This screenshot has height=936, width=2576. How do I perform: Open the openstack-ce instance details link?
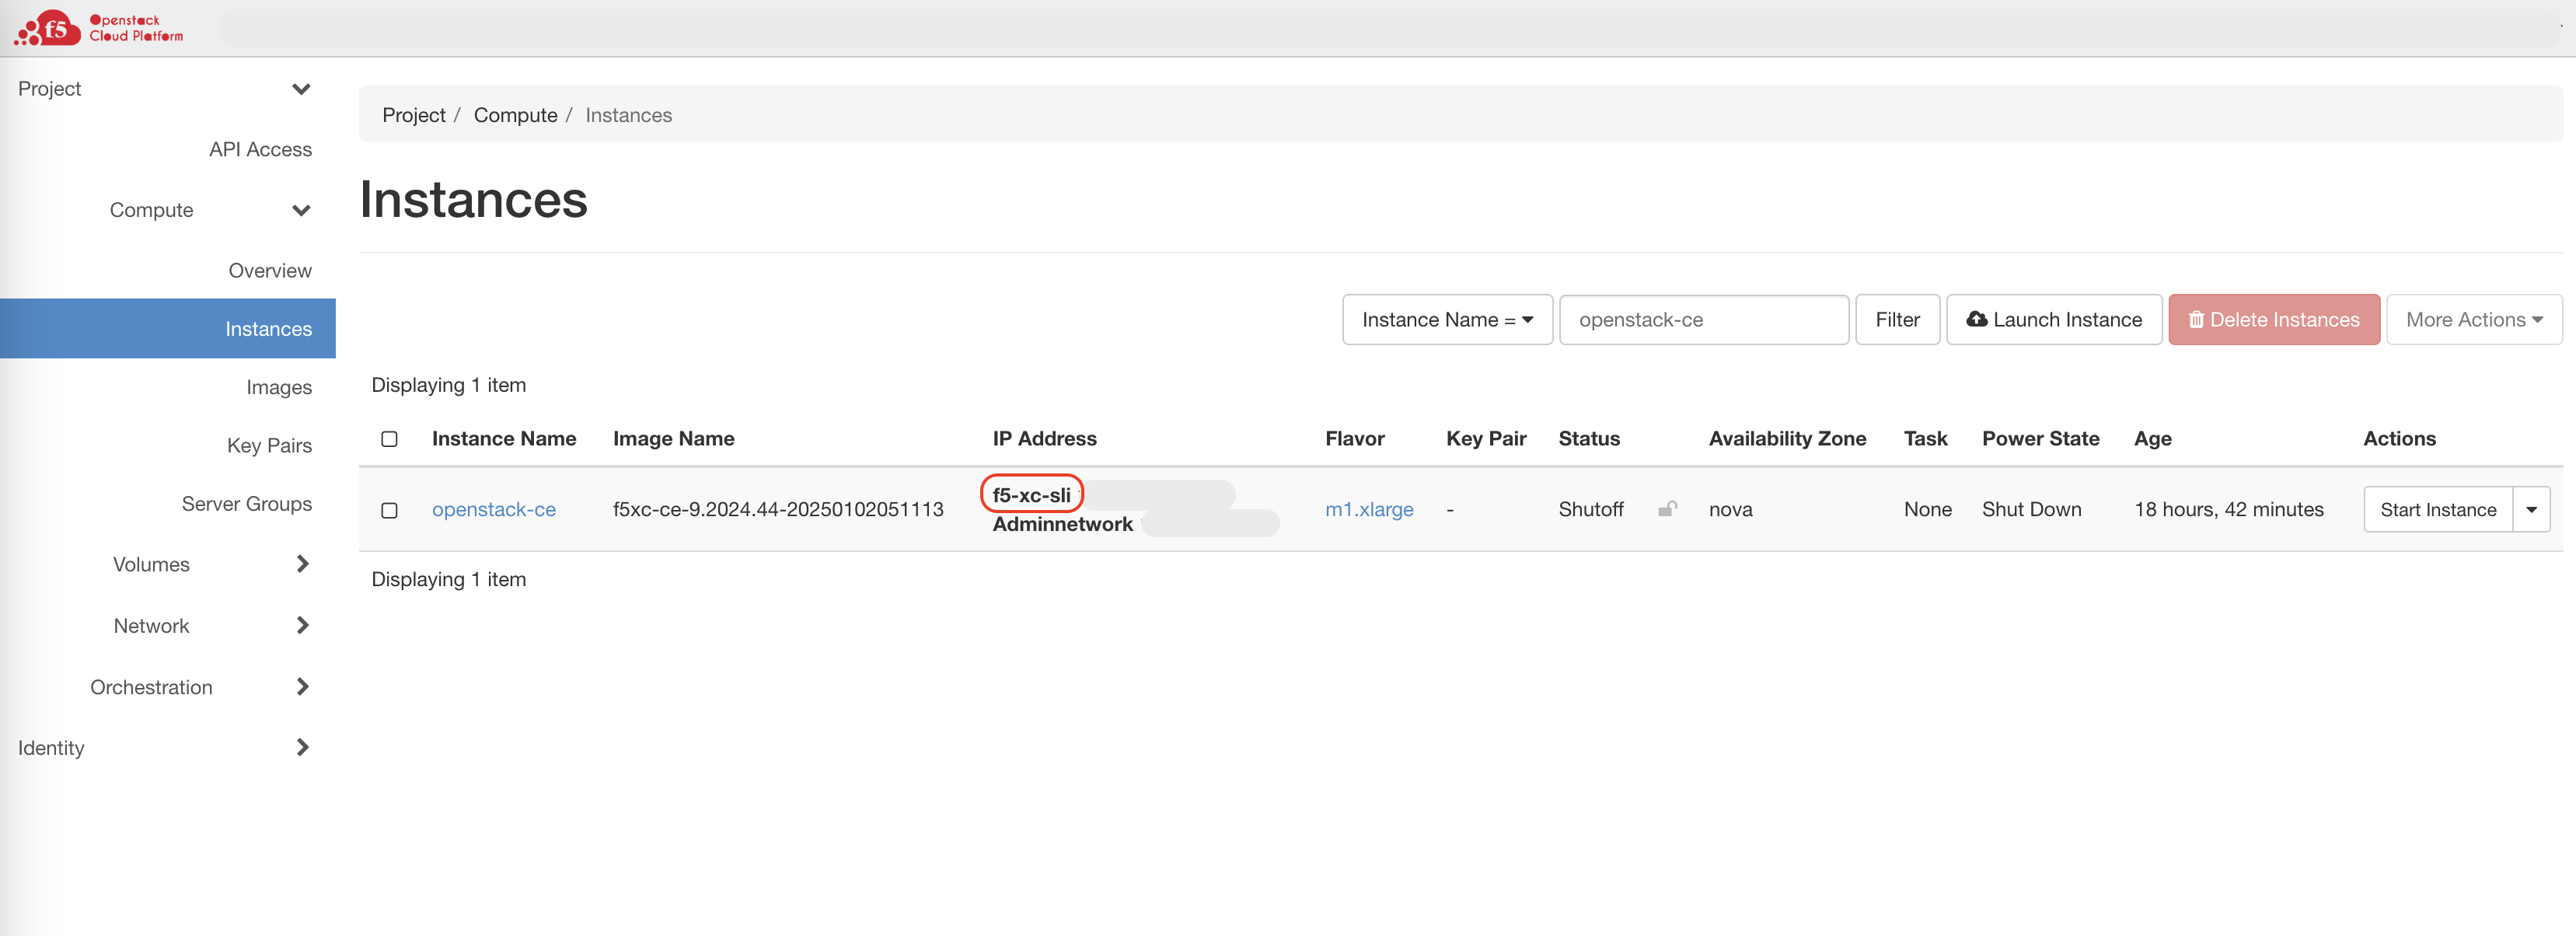point(494,509)
